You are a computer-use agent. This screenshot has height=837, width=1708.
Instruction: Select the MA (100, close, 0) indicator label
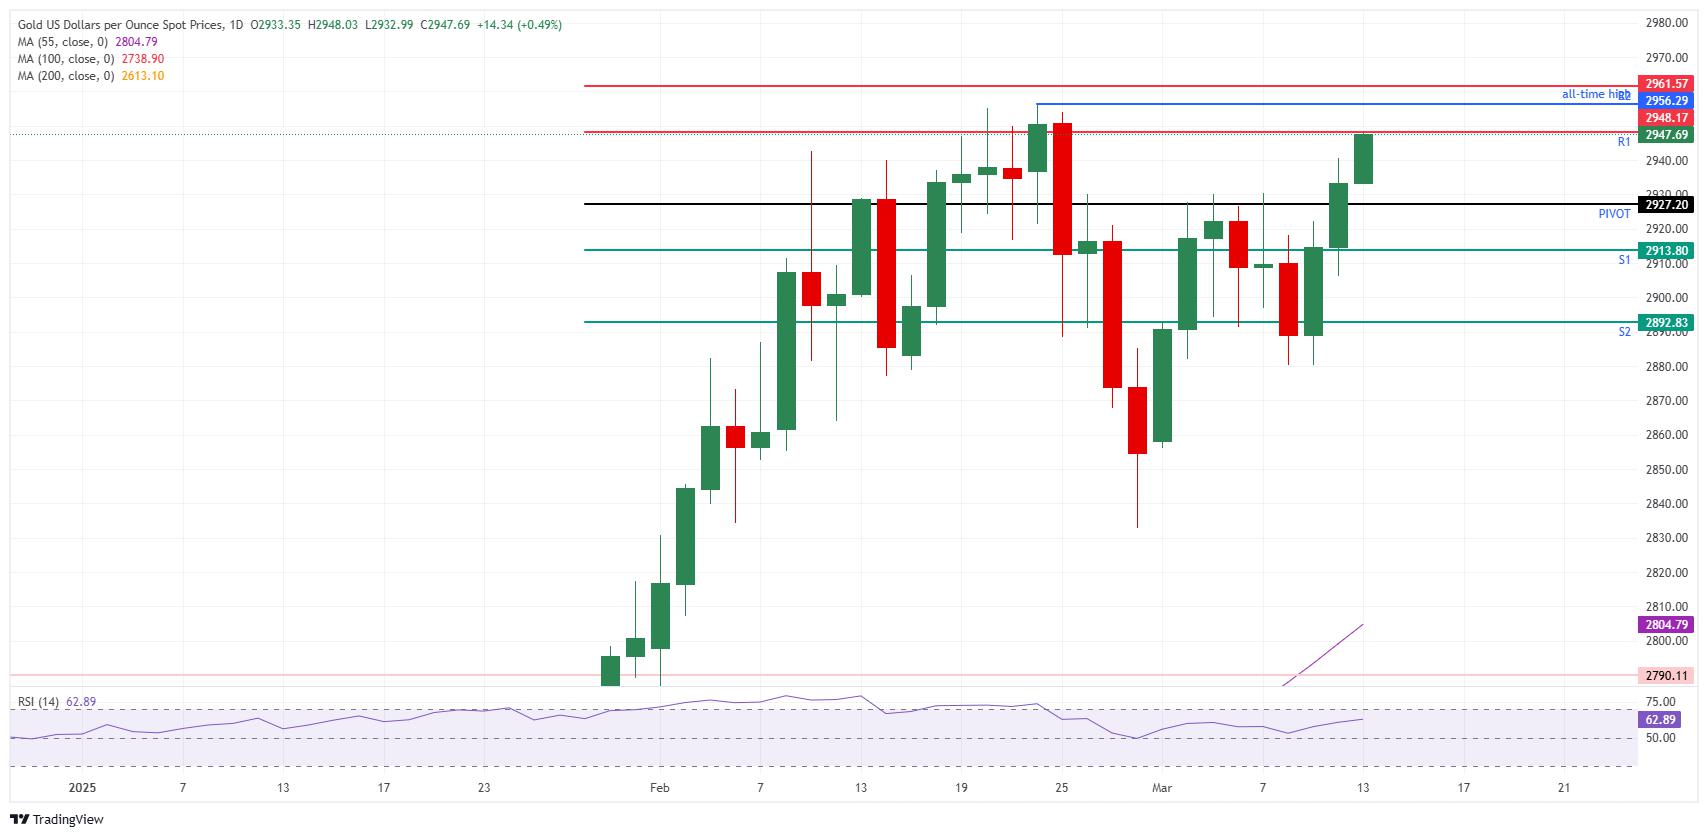click(67, 59)
